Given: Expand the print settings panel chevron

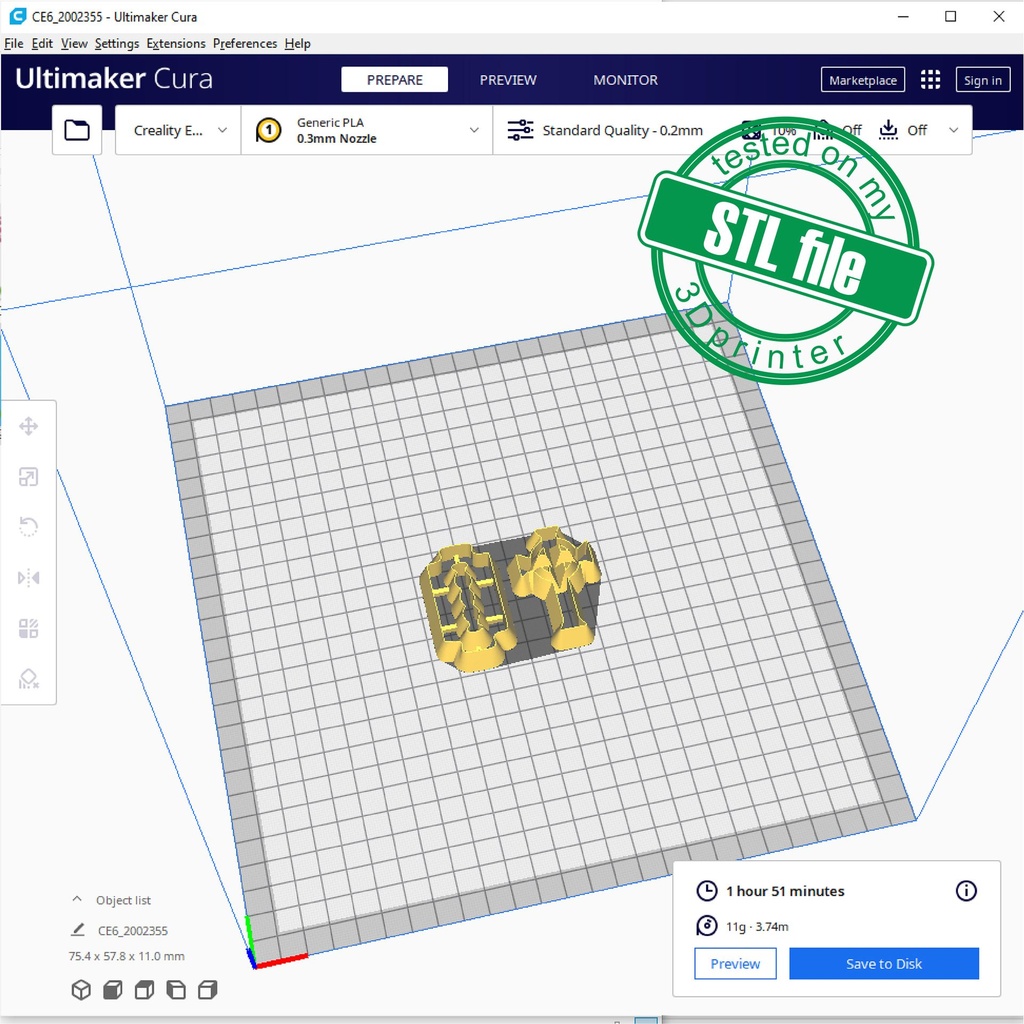Looking at the screenshot, I should pos(953,130).
